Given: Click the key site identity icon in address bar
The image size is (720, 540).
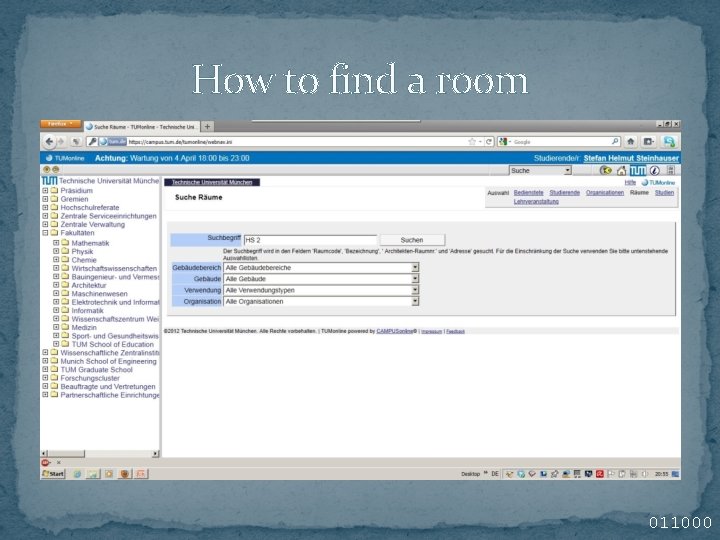Looking at the screenshot, I should point(92,142).
